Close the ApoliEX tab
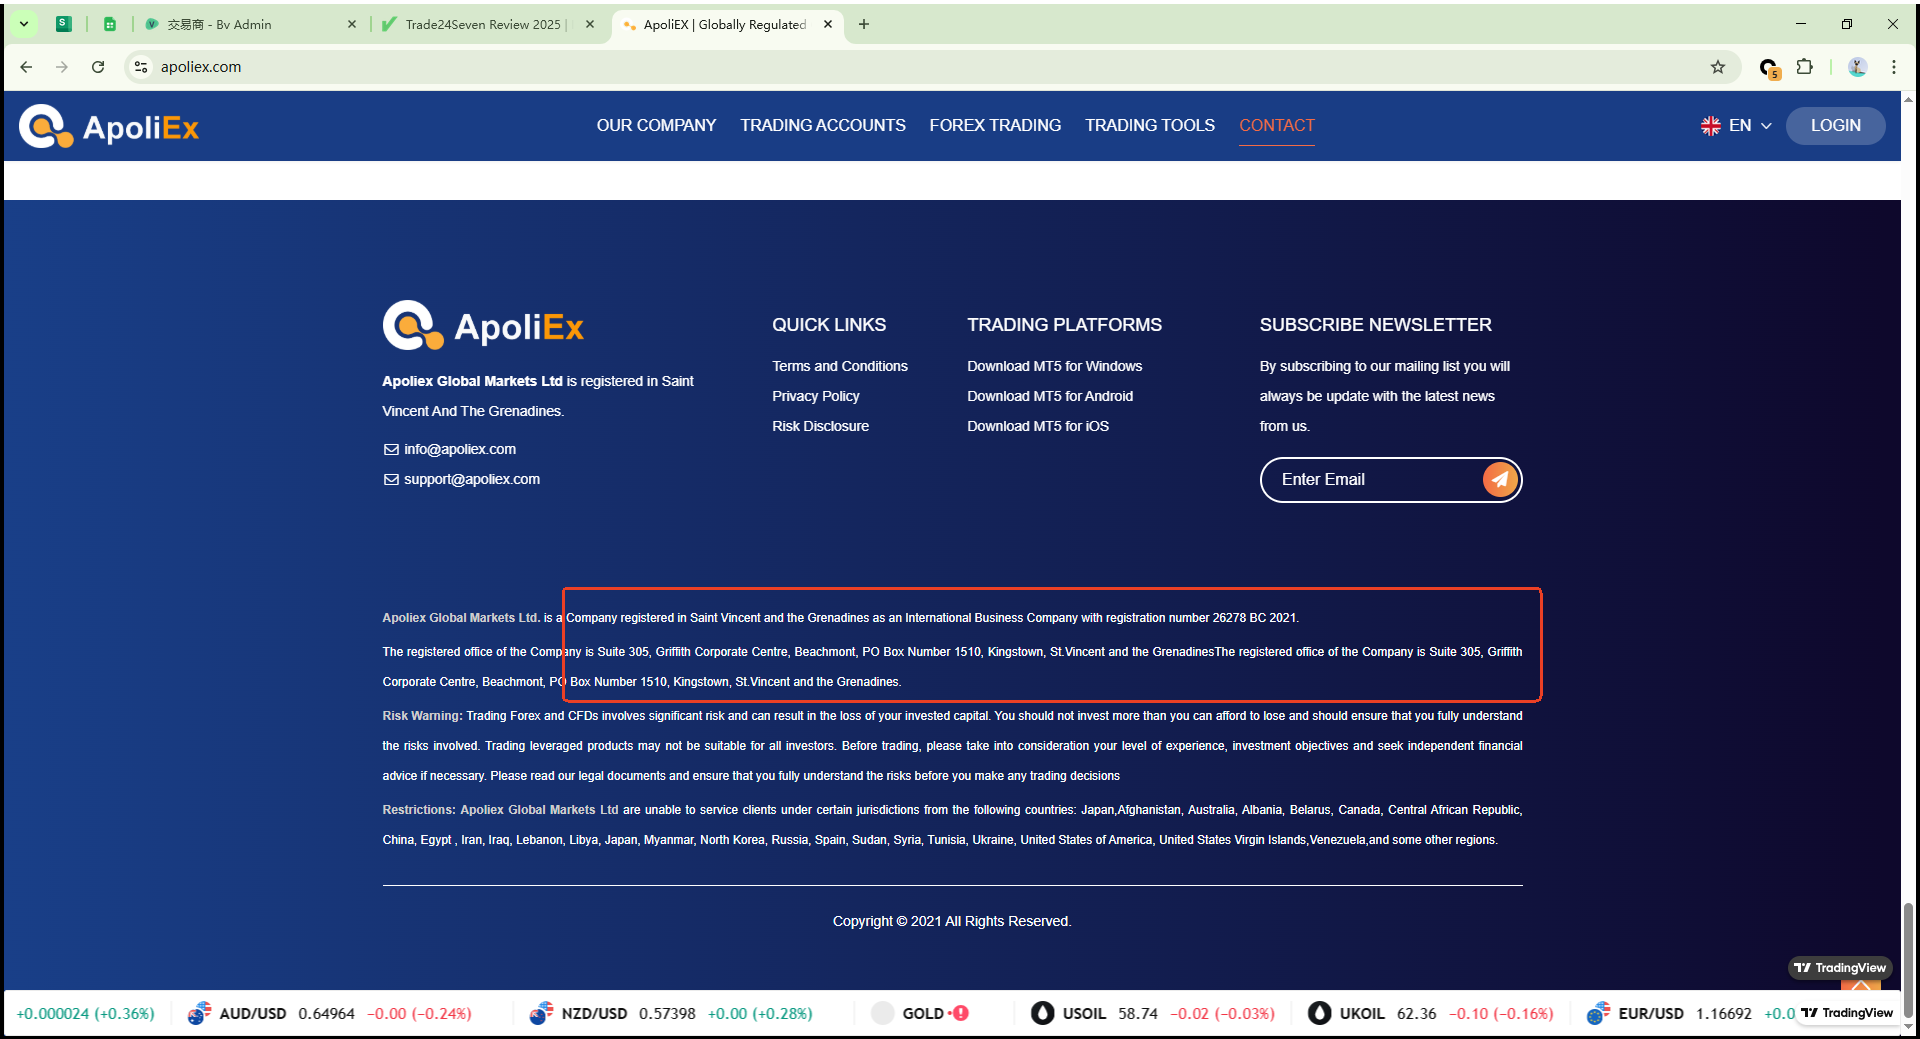Screen dimensions: 1920x1039 tap(828, 24)
